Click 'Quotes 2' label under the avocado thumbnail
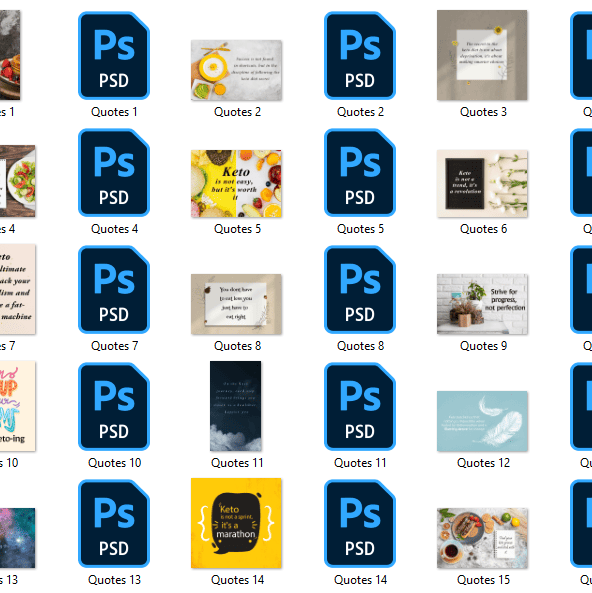This screenshot has width=592, height=593. coord(237,112)
